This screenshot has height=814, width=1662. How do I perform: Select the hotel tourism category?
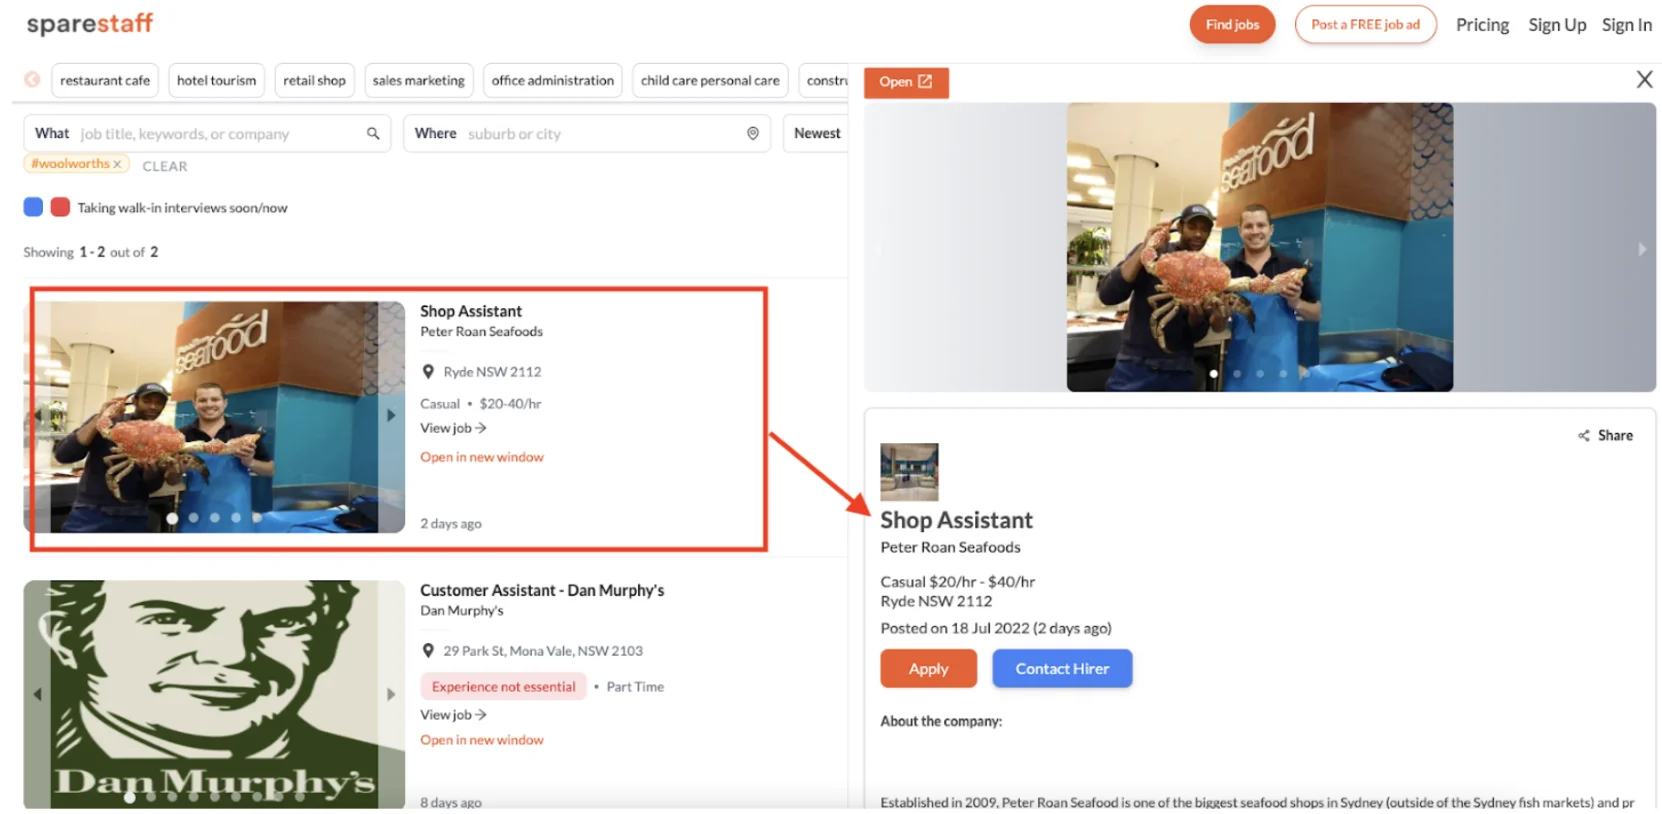click(216, 80)
